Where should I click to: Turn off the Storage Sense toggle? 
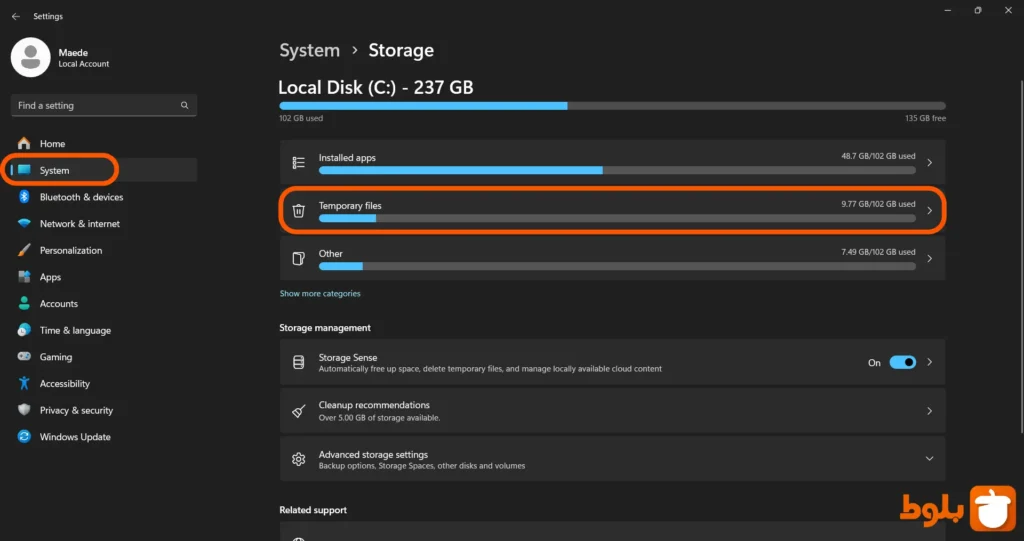pos(902,363)
